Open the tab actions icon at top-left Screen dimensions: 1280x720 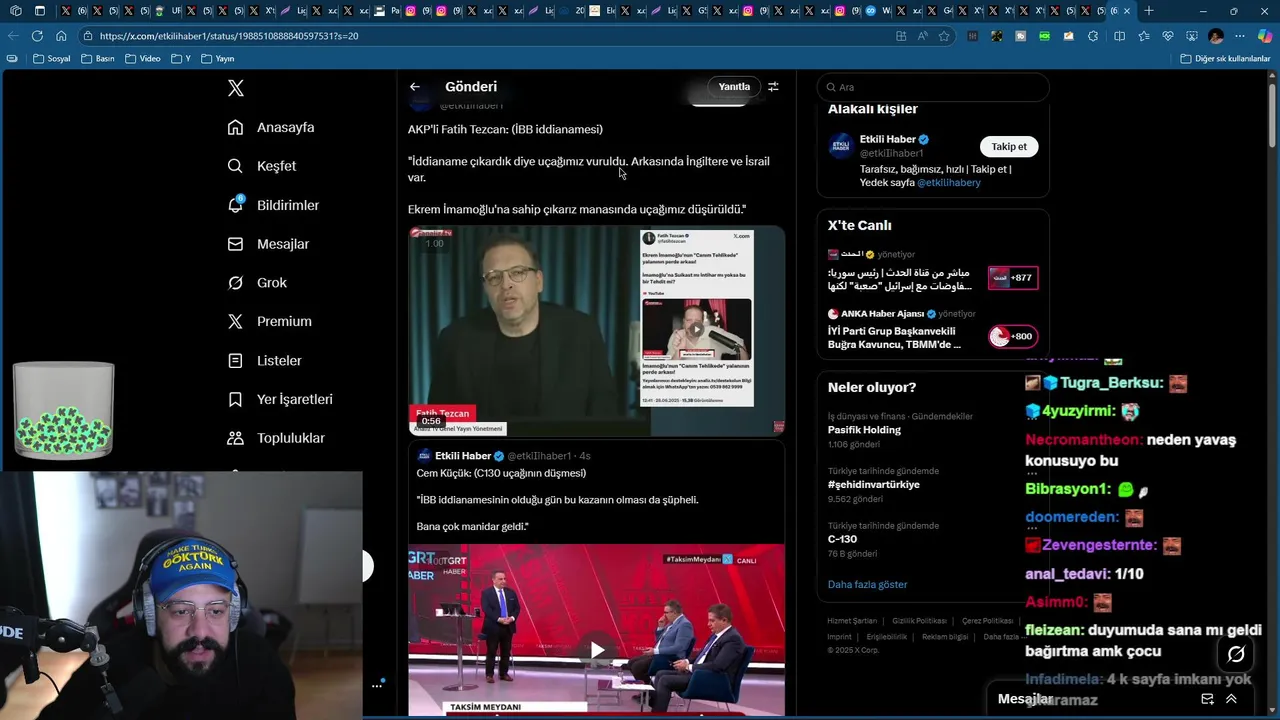(39, 11)
